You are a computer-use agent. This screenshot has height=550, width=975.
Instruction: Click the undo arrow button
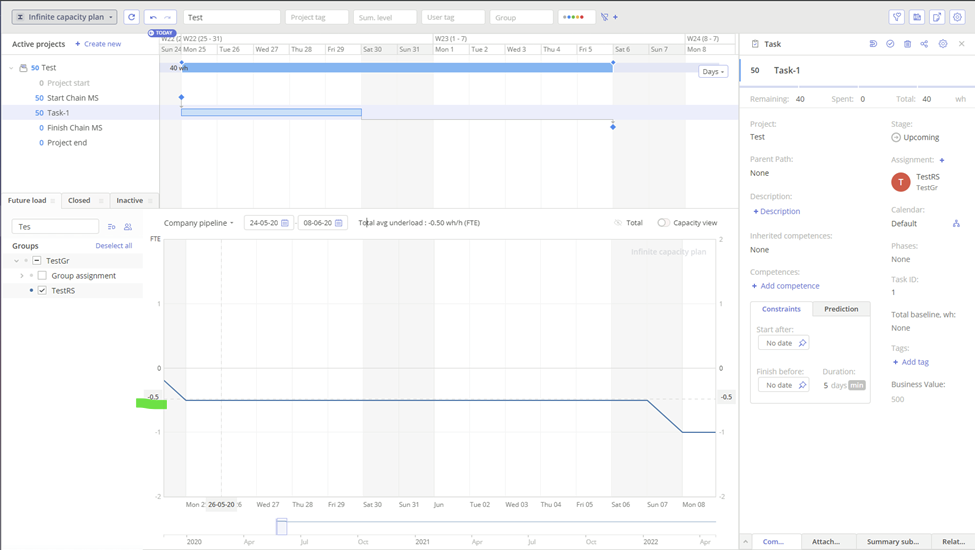[x=153, y=17]
